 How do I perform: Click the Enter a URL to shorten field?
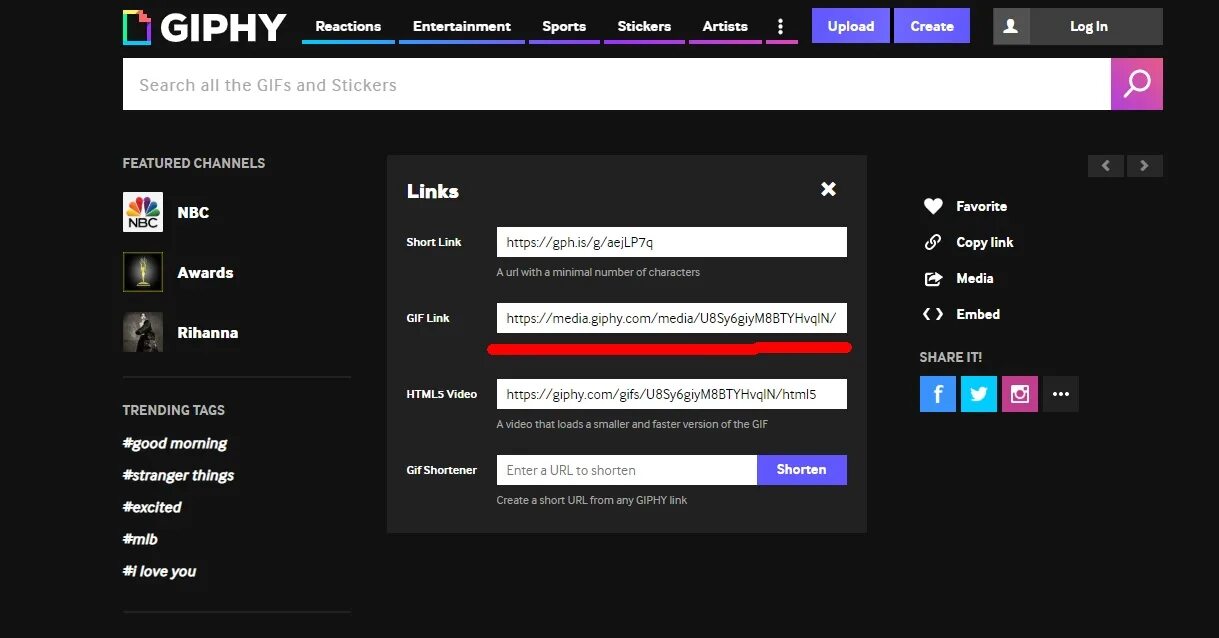pos(627,470)
